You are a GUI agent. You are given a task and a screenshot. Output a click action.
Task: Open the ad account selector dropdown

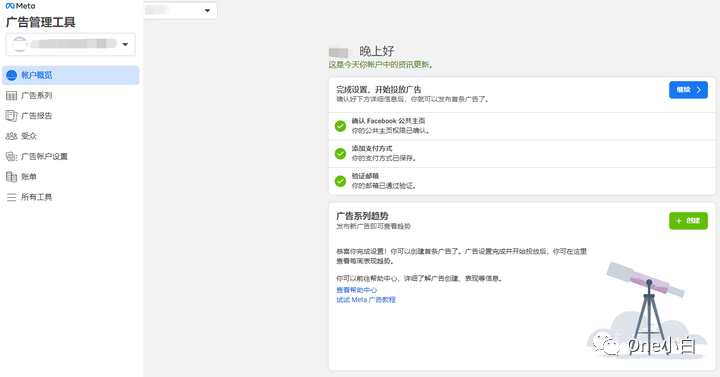tap(71, 44)
